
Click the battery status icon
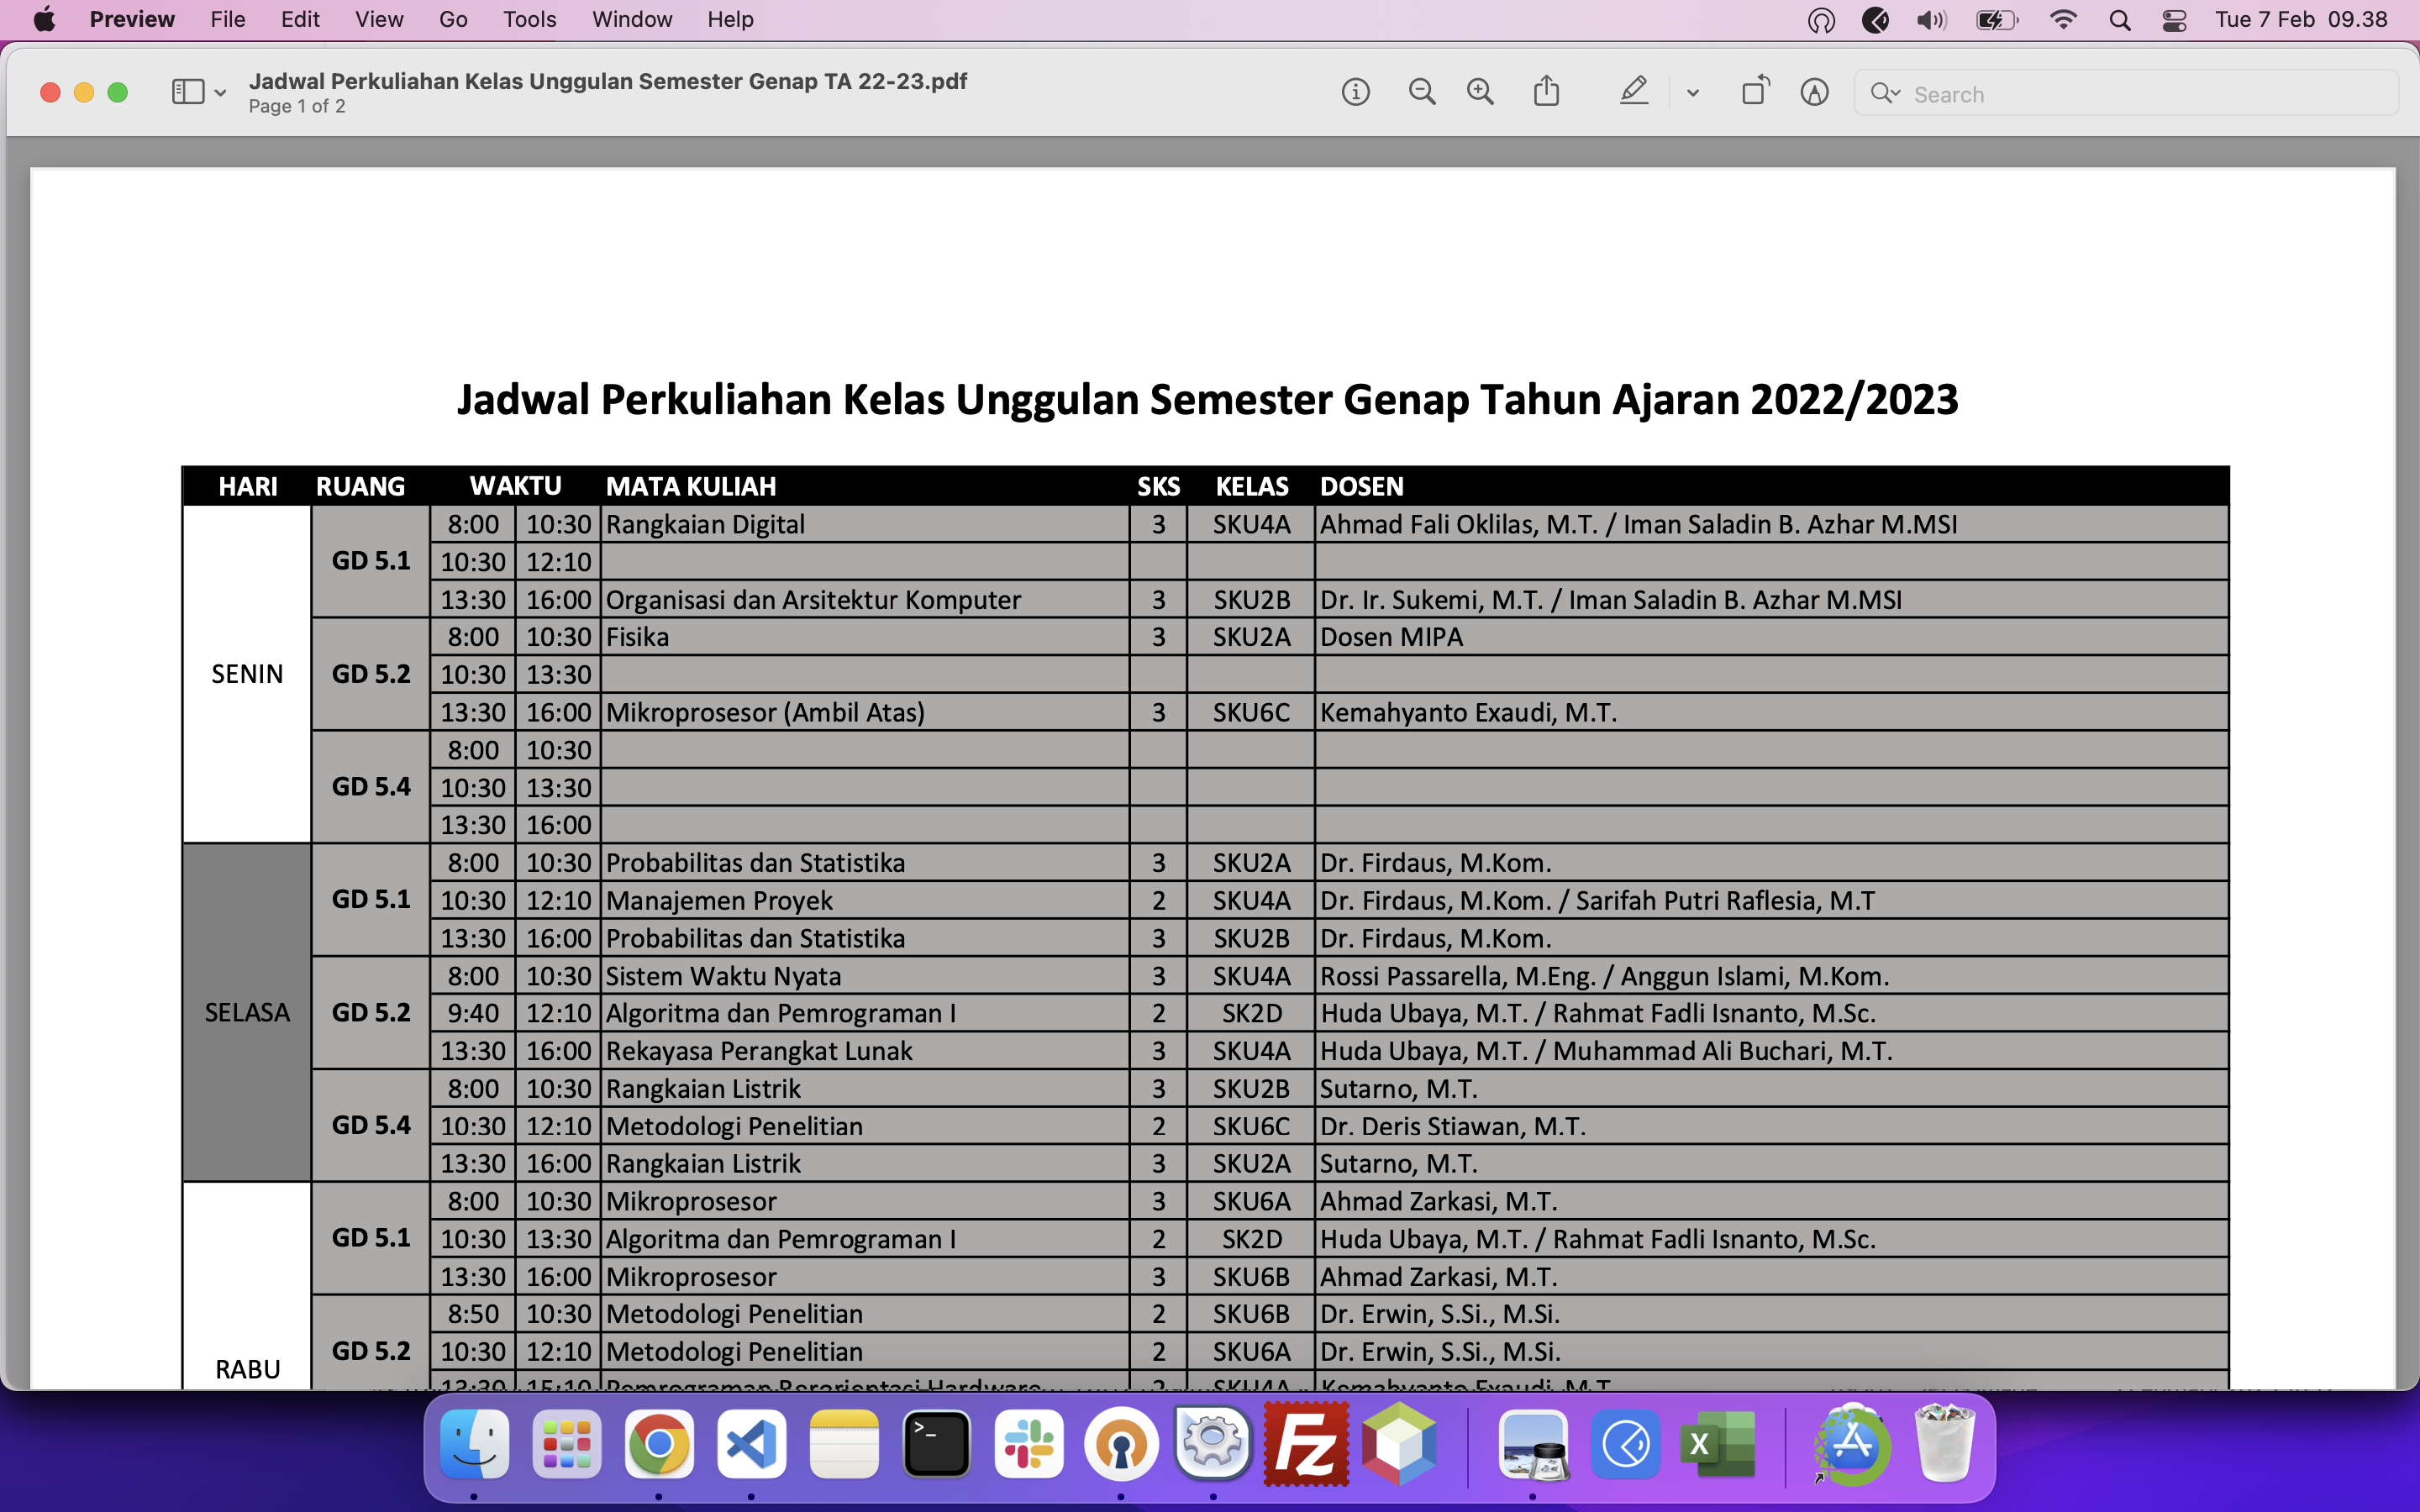1997,20
